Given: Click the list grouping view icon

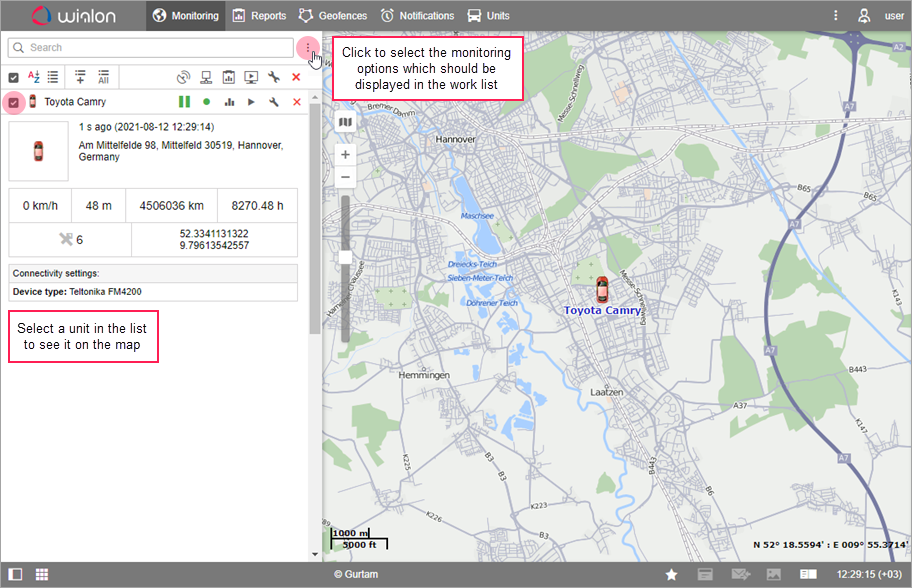Looking at the screenshot, I should 53,77.
